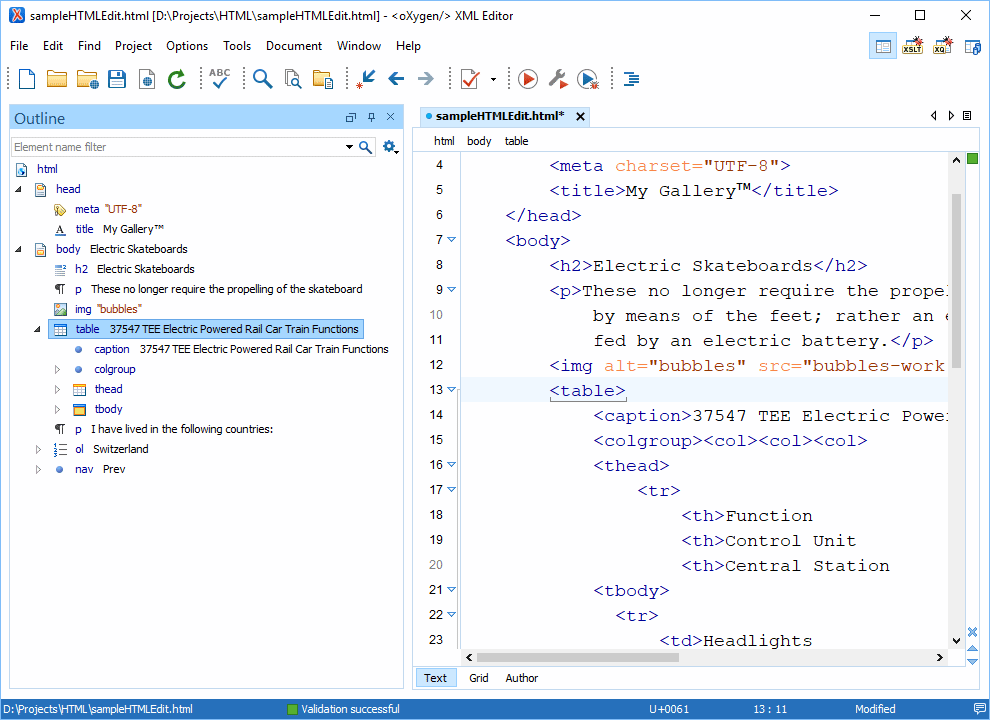Image resolution: width=990 pixels, height=720 pixels.
Task: Debug transformation scenario icon
Action: tap(588, 79)
